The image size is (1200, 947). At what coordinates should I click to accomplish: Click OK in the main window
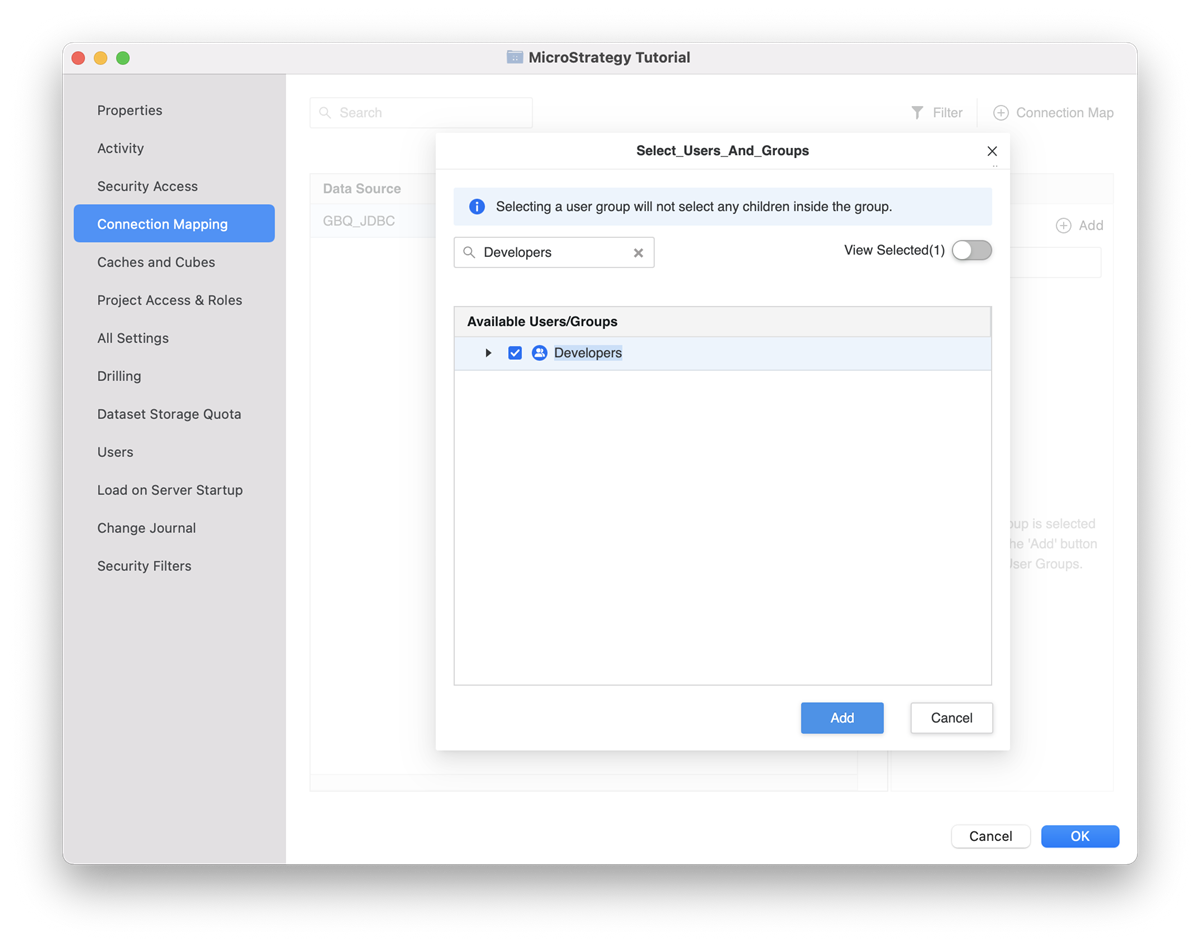click(x=1079, y=836)
